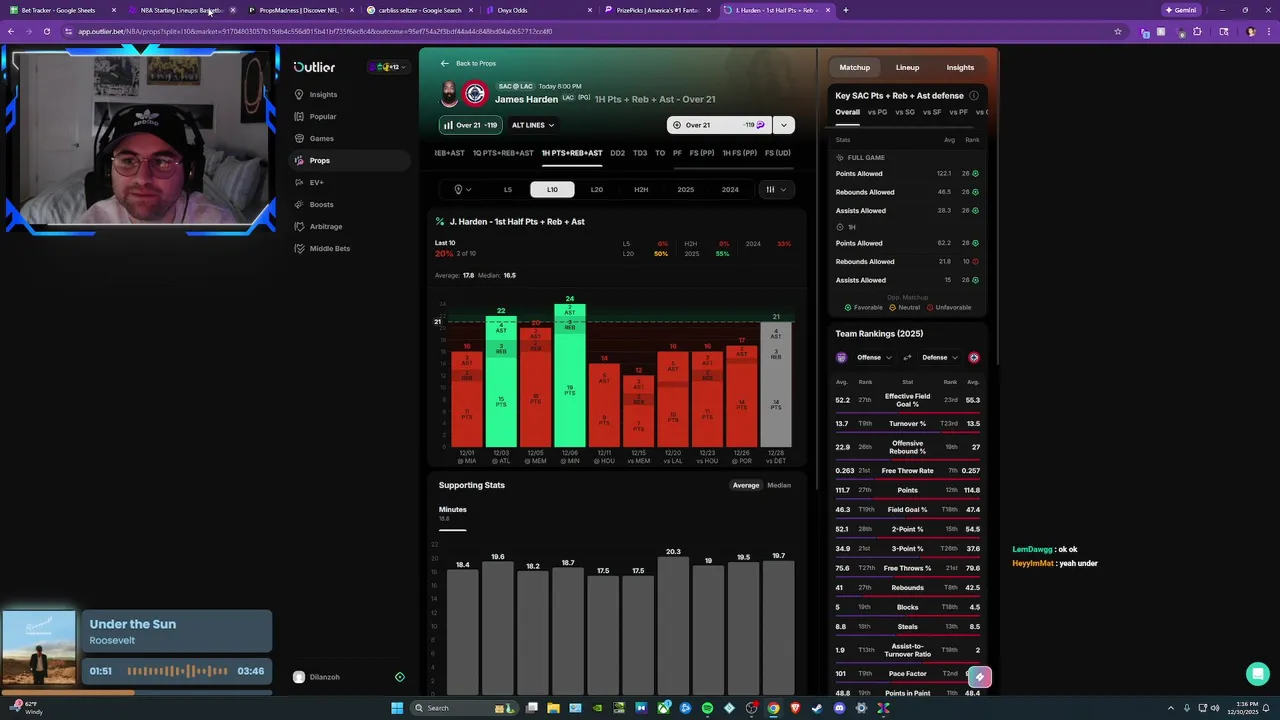Select the TD3 market tab
The height and width of the screenshot is (720, 1280).
pyautogui.click(x=640, y=153)
